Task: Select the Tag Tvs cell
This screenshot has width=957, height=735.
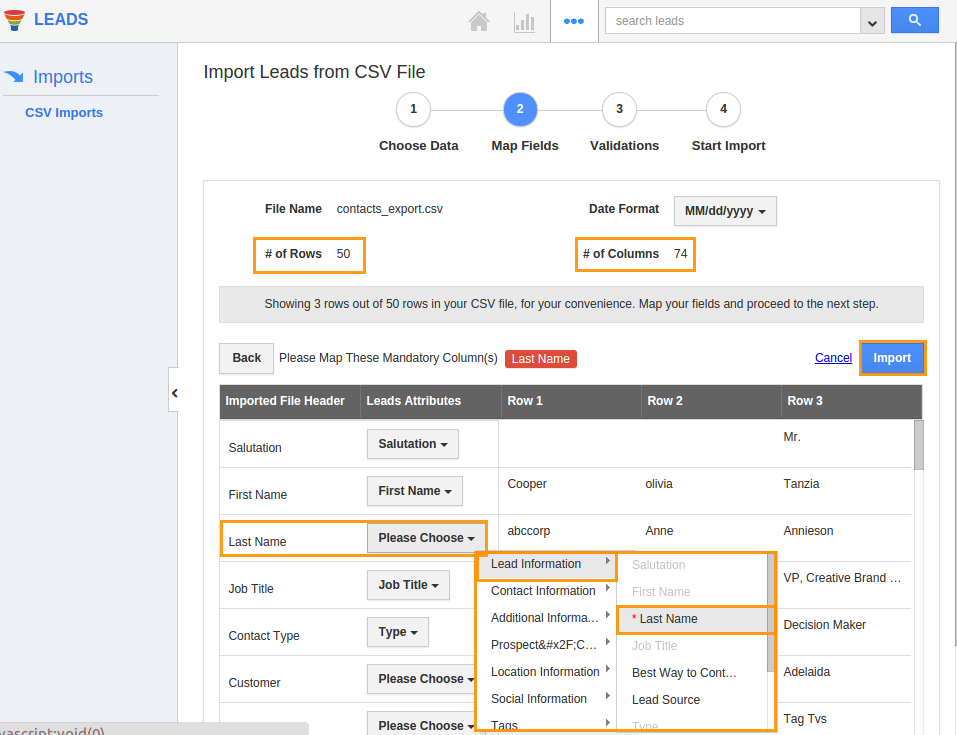Action: coord(805,719)
